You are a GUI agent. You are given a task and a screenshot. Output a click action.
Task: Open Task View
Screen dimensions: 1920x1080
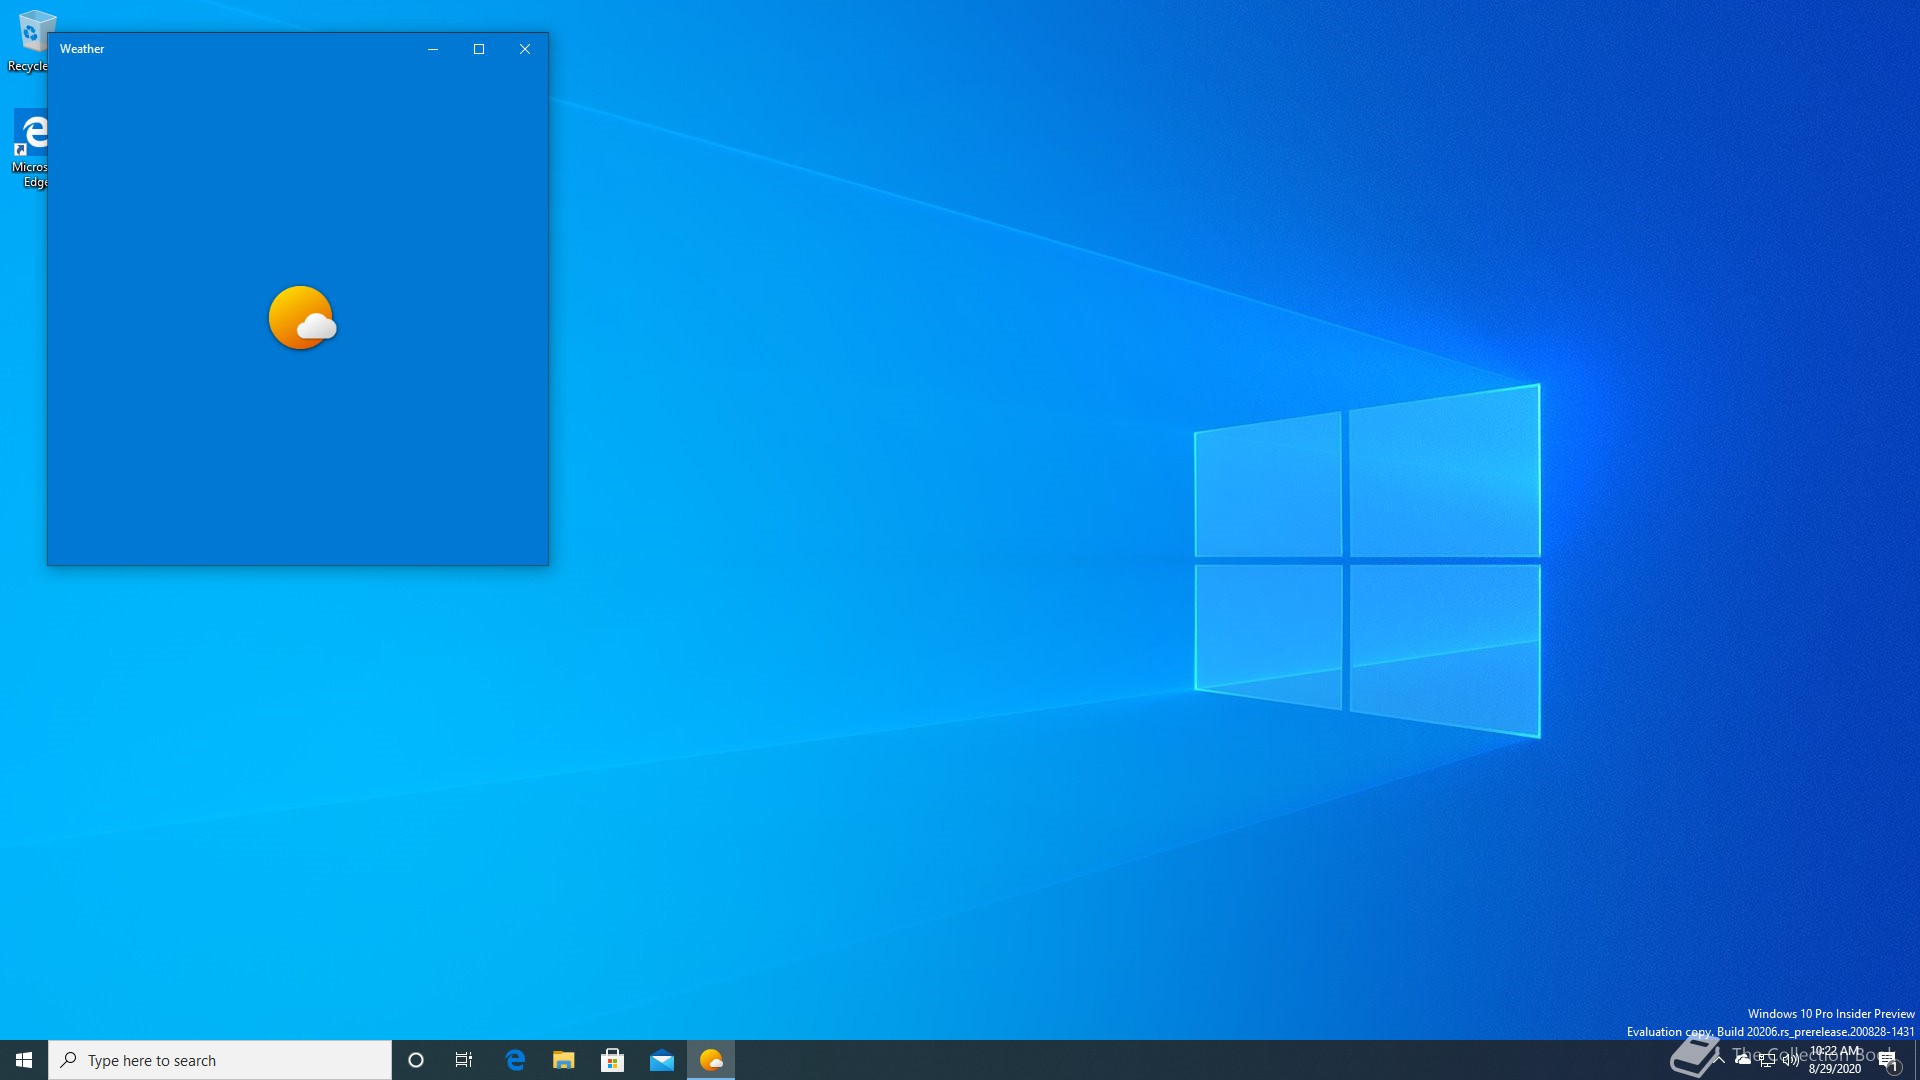pos(464,1060)
